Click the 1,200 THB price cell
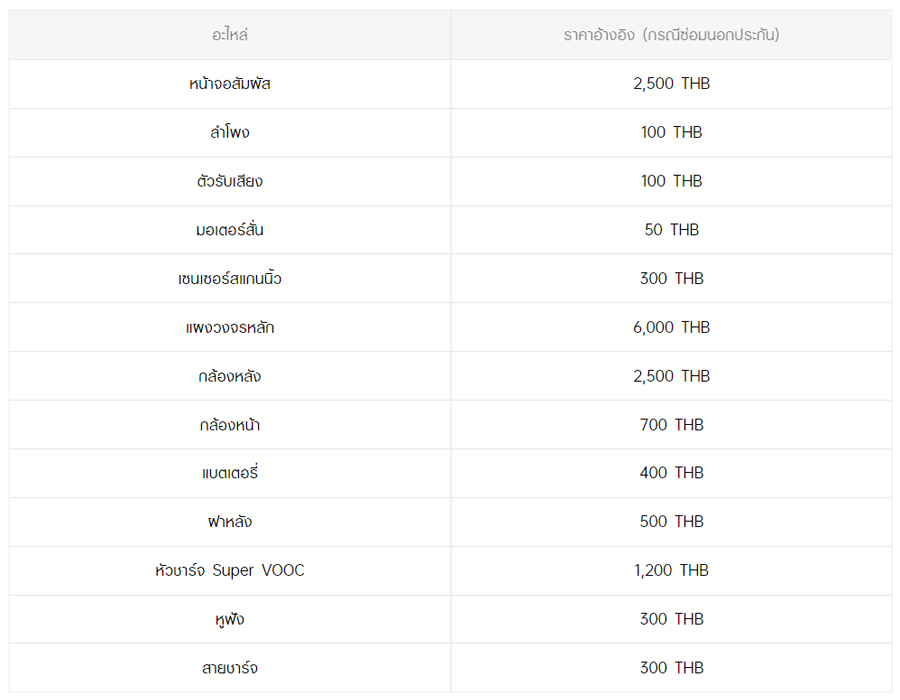 pos(671,571)
